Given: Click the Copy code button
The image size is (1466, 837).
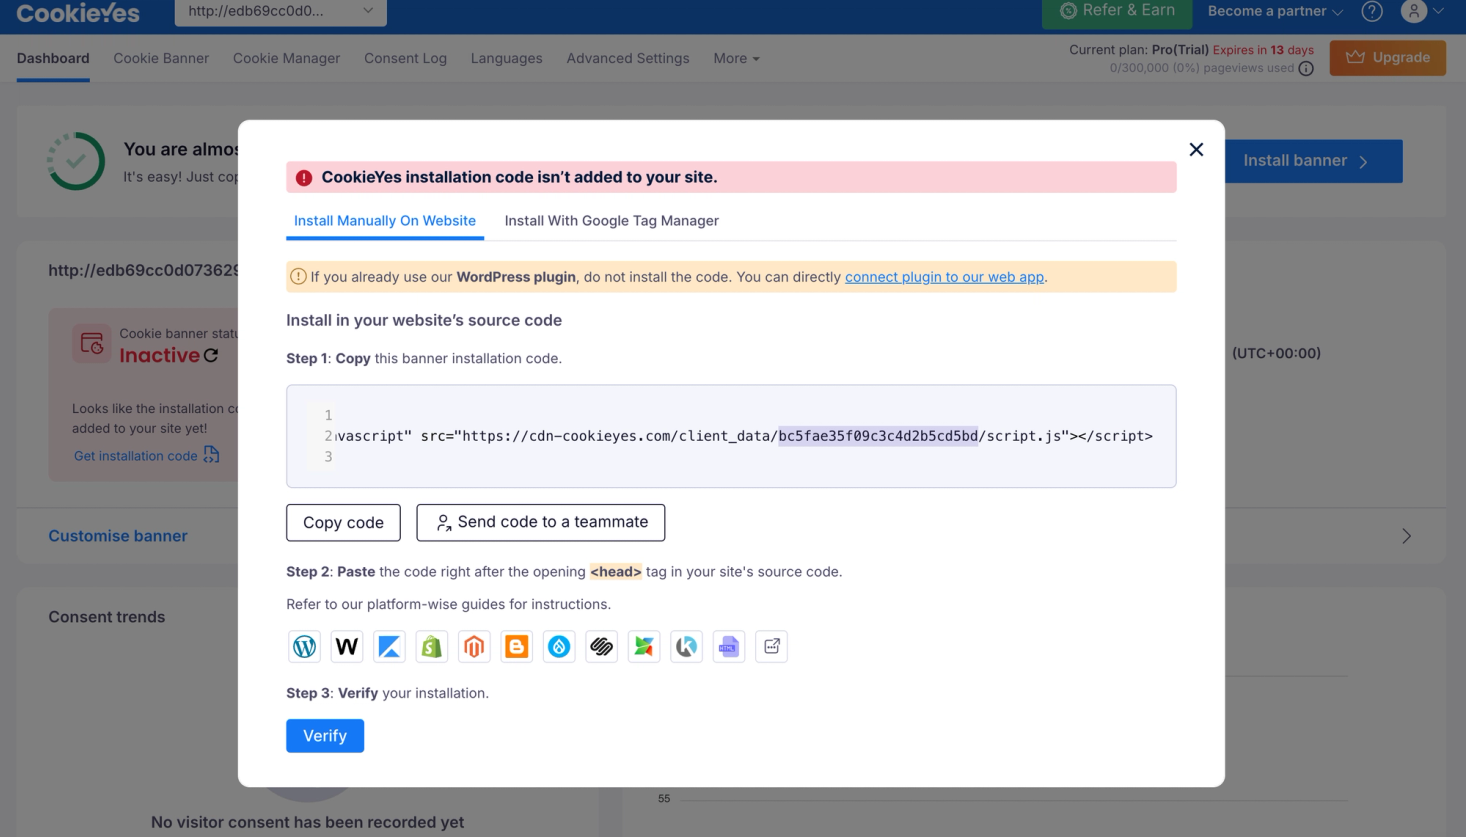Looking at the screenshot, I should pos(343,522).
